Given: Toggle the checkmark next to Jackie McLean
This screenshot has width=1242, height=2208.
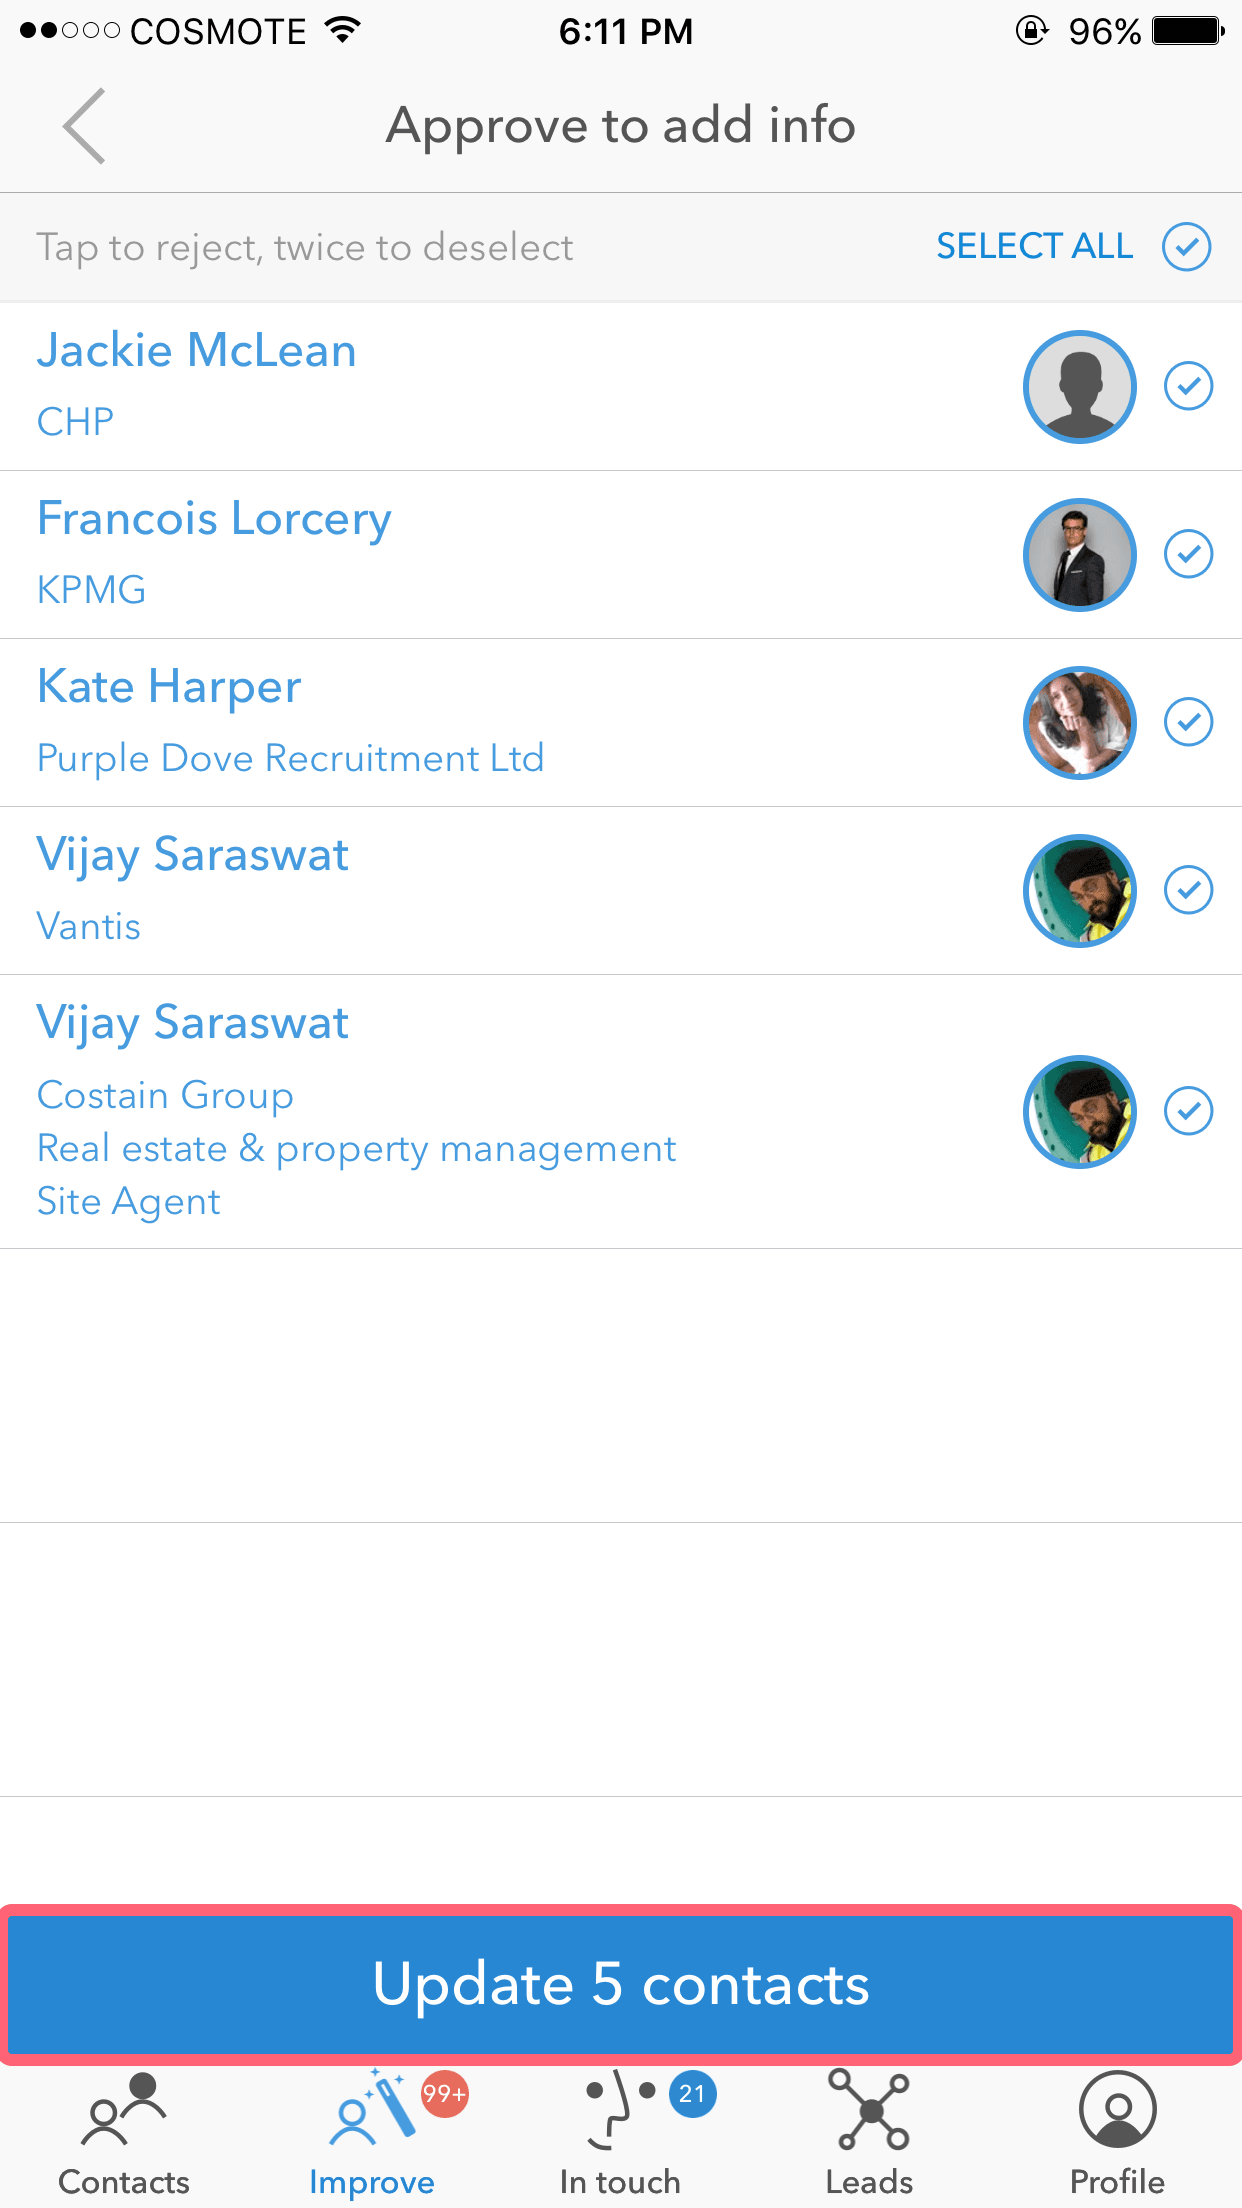Looking at the screenshot, I should (1189, 386).
